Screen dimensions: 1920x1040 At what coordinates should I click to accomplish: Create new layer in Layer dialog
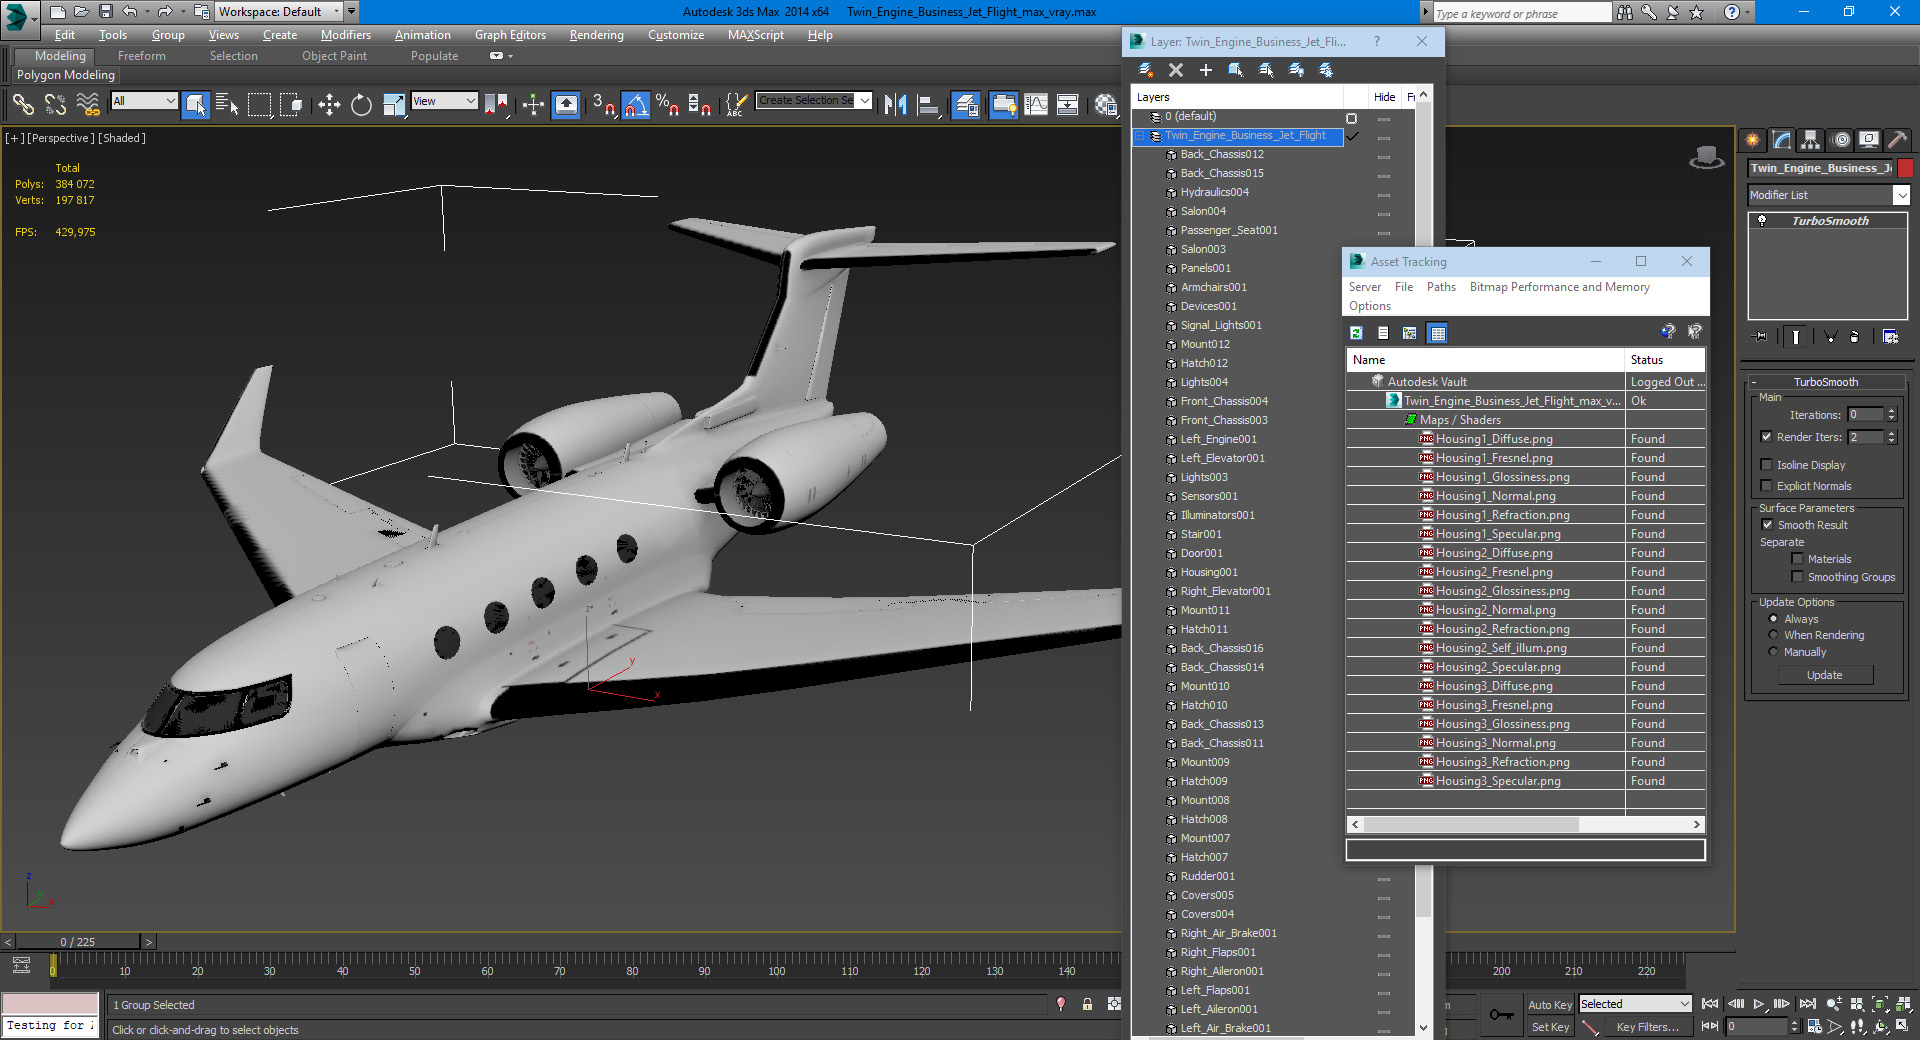[x=1146, y=70]
